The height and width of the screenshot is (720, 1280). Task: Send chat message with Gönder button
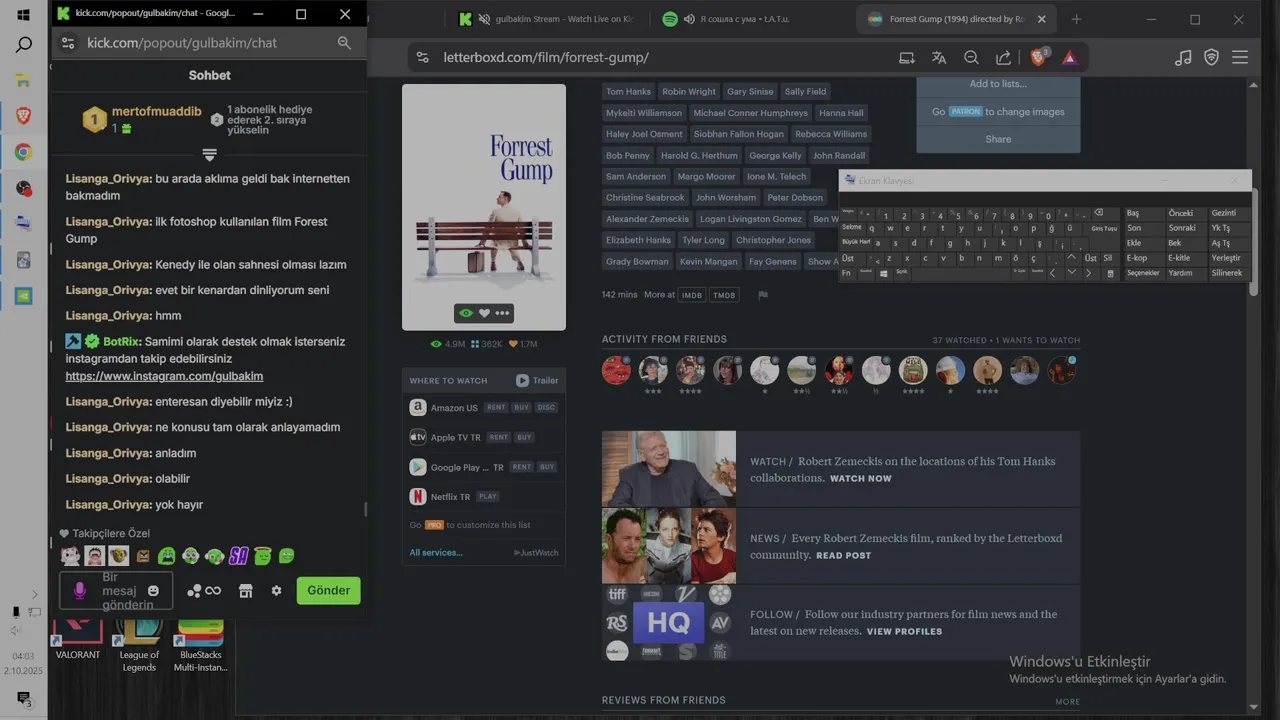point(328,590)
